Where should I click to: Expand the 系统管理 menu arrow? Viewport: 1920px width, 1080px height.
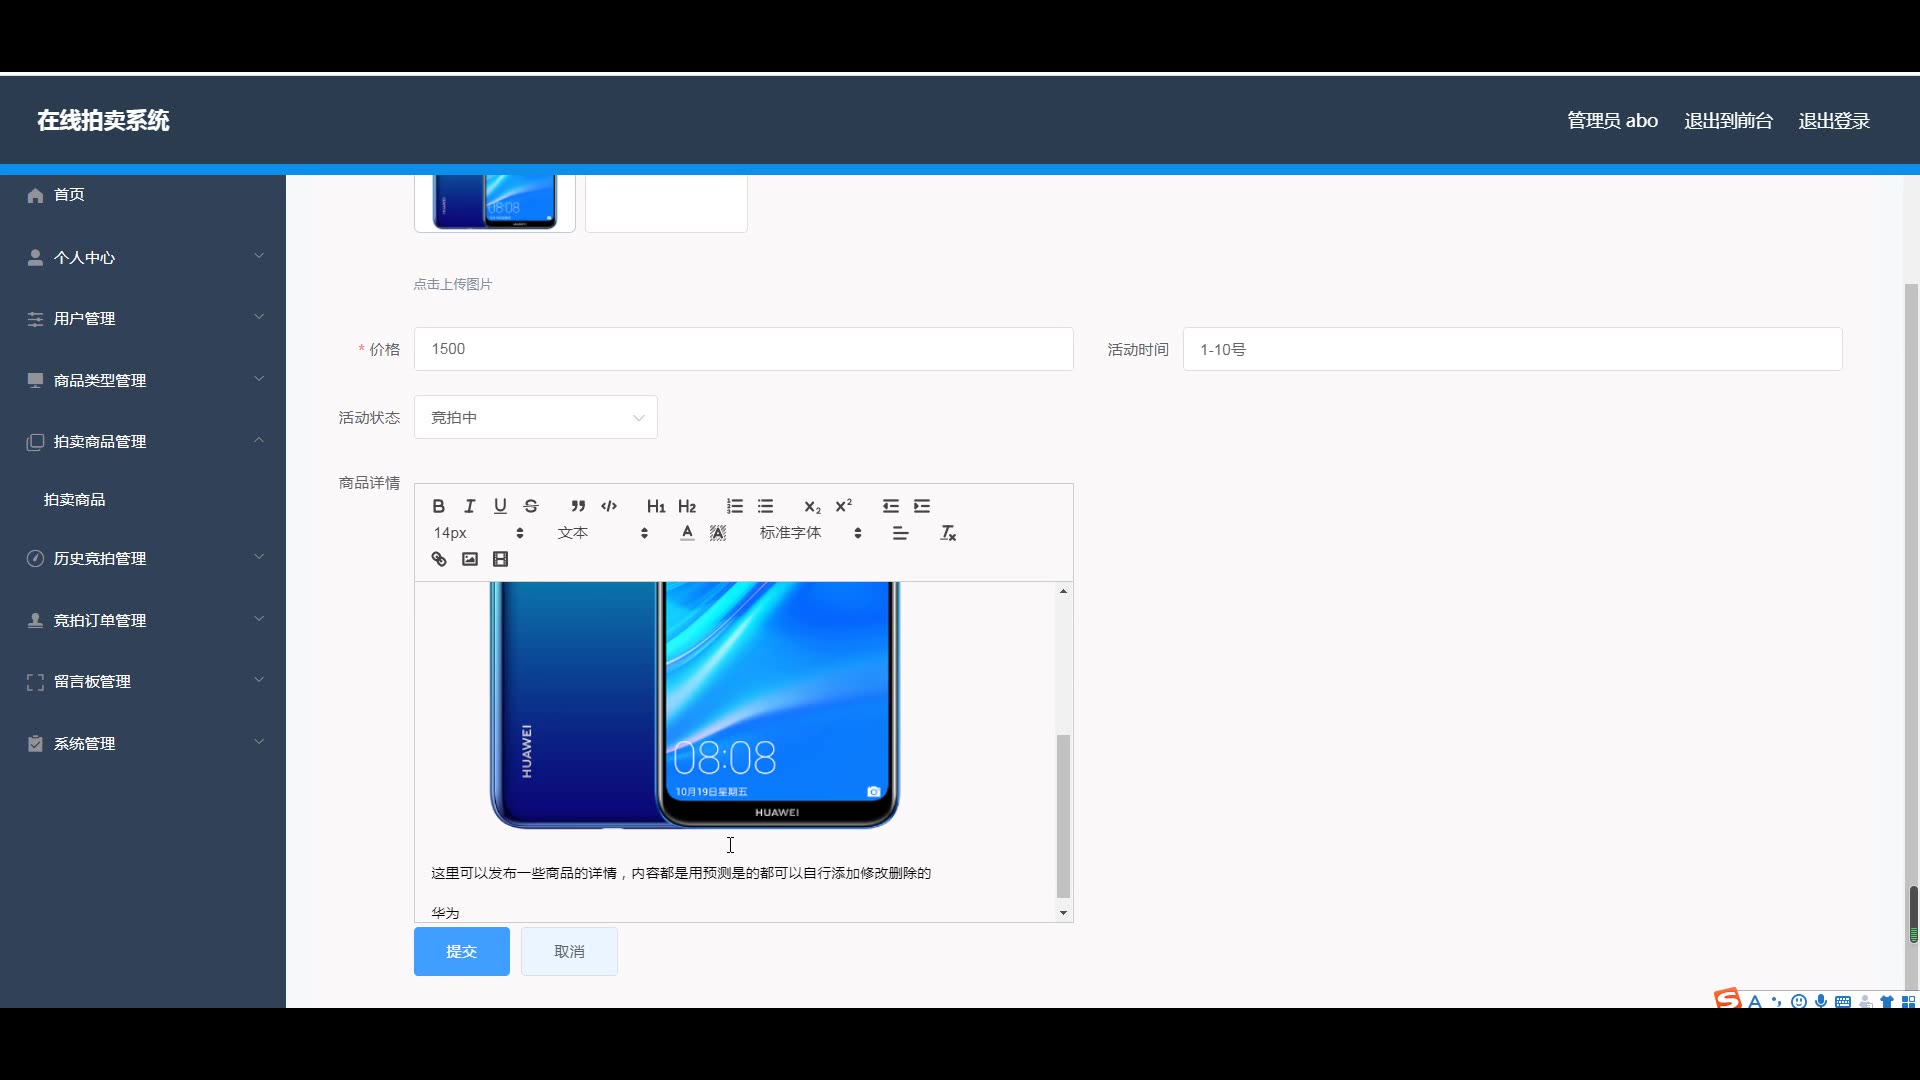(259, 742)
